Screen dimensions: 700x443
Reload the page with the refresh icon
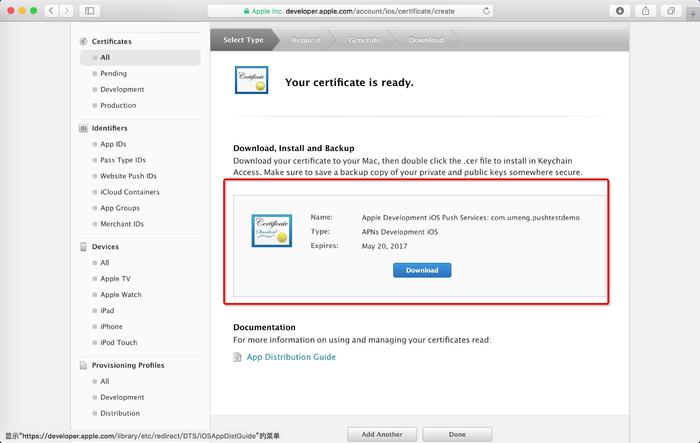click(x=486, y=10)
